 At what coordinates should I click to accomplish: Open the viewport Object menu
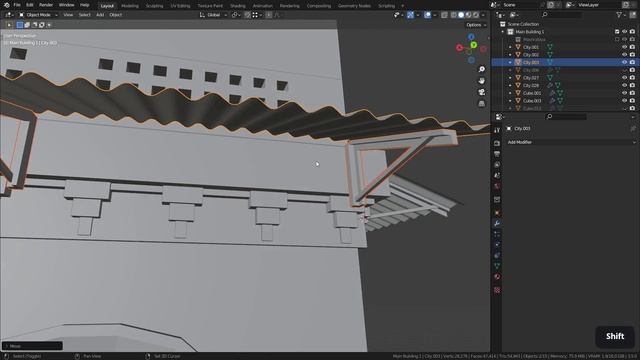(x=116, y=15)
